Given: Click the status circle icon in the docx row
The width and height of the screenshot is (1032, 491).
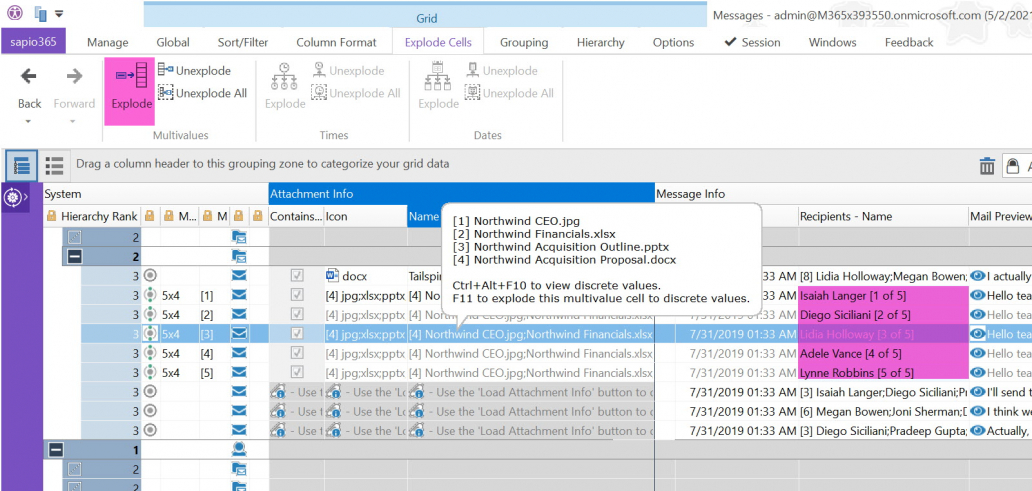Looking at the screenshot, I should pyautogui.click(x=151, y=276).
